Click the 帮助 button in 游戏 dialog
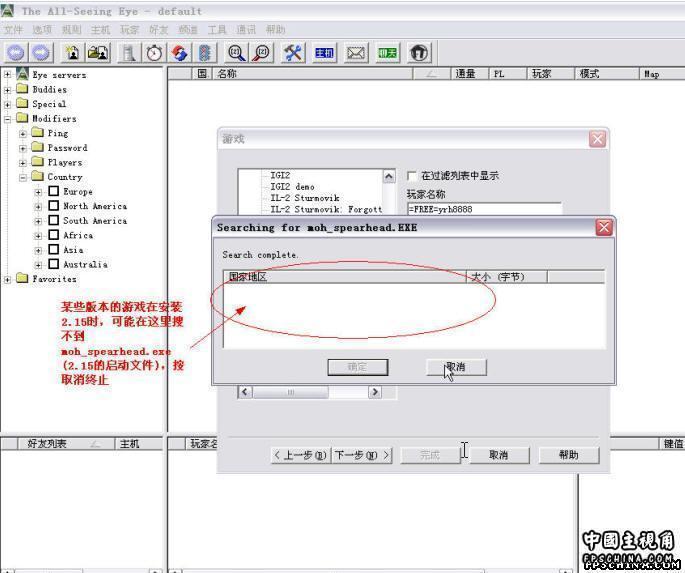 click(569, 455)
